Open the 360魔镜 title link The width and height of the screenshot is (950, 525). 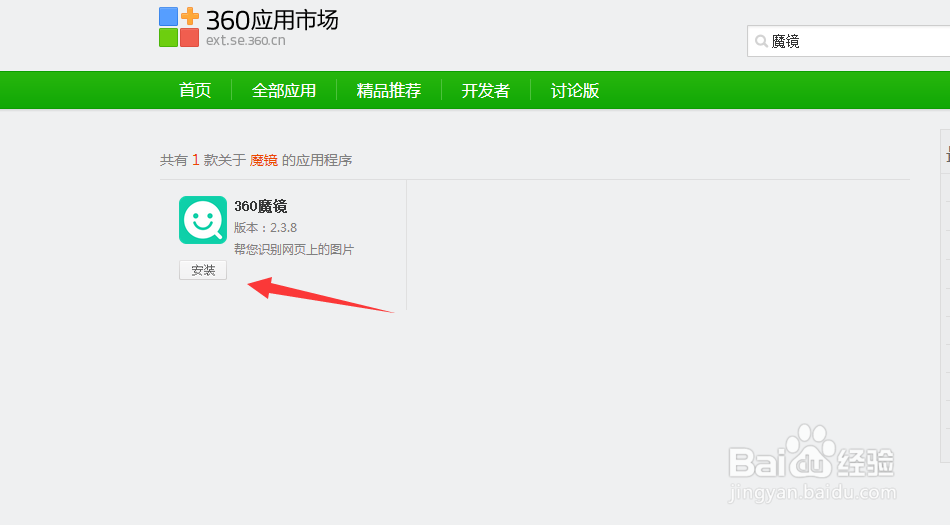(x=261, y=206)
